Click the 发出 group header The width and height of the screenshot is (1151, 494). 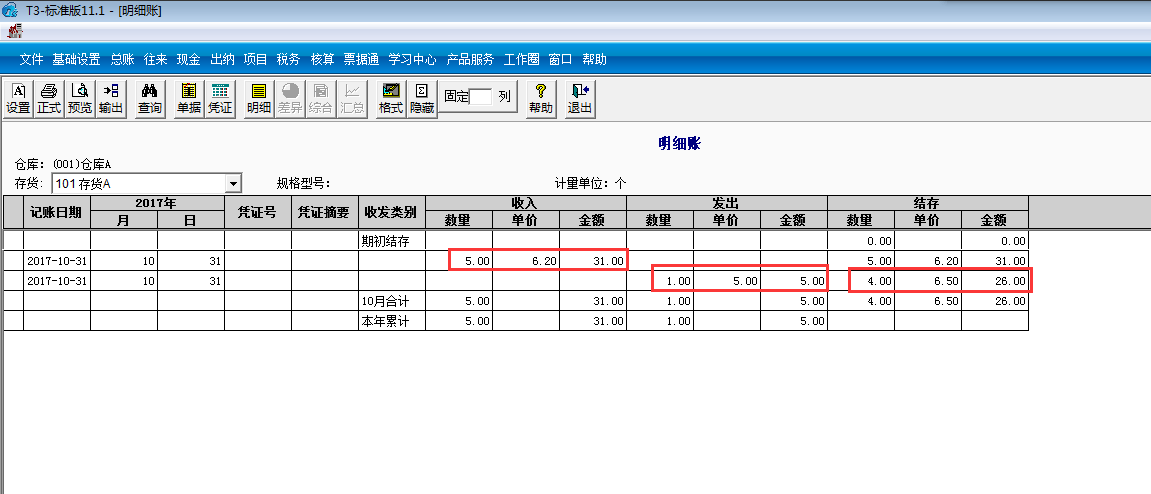727,203
